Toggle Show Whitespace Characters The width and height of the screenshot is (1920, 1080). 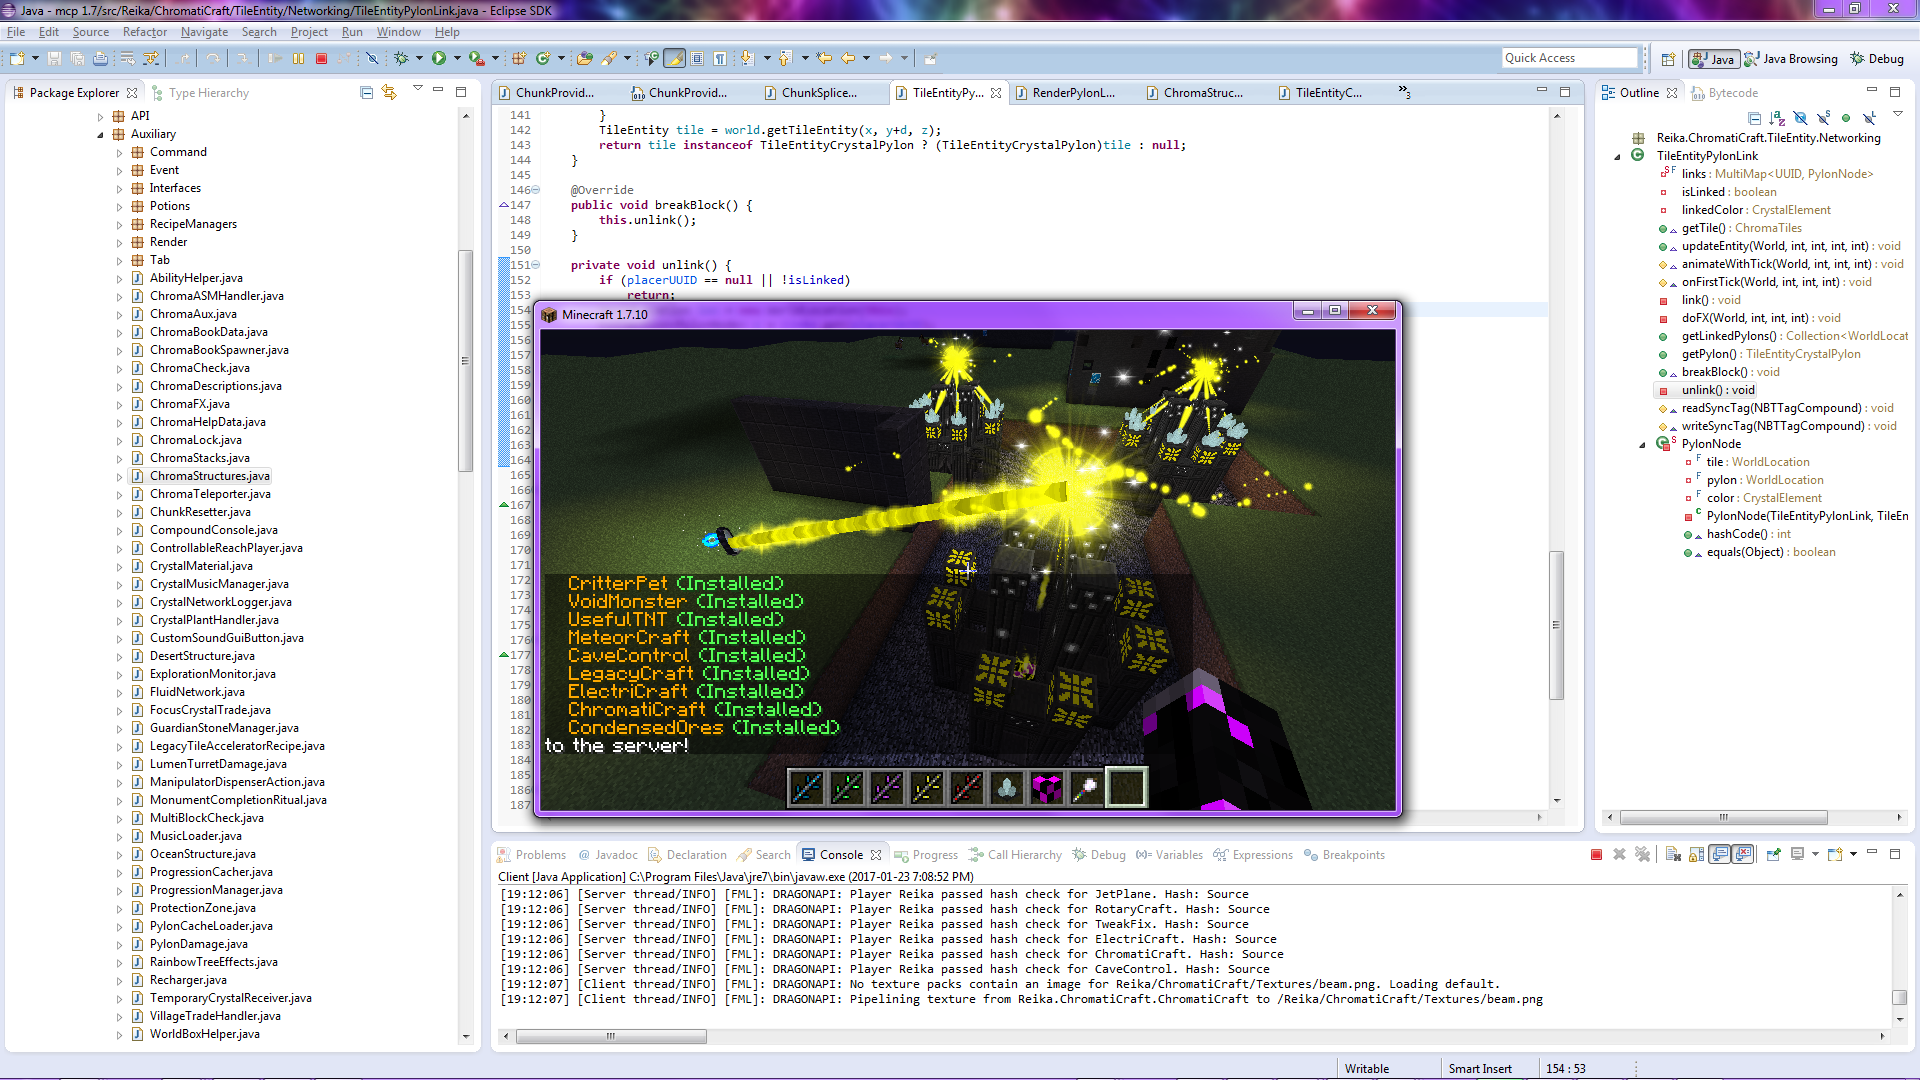719,58
